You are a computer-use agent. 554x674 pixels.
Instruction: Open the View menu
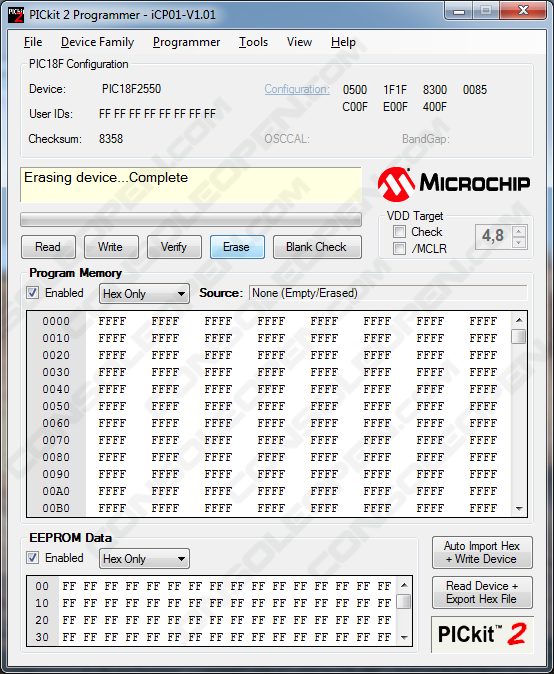(x=300, y=42)
